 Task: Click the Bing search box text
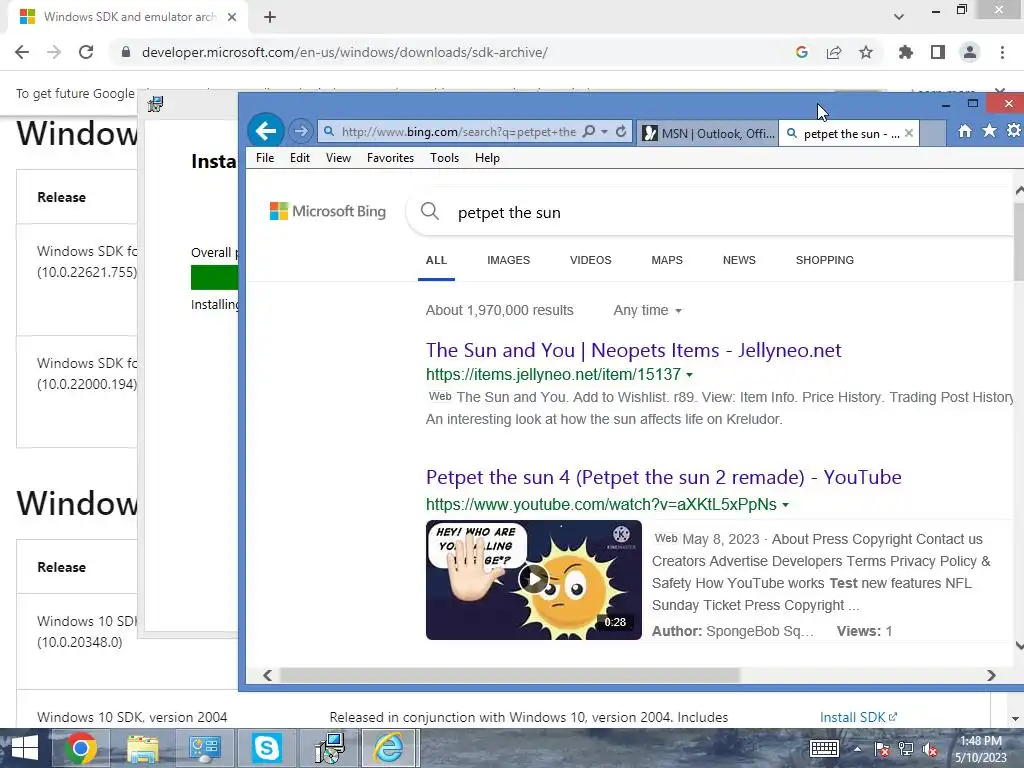click(509, 213)
